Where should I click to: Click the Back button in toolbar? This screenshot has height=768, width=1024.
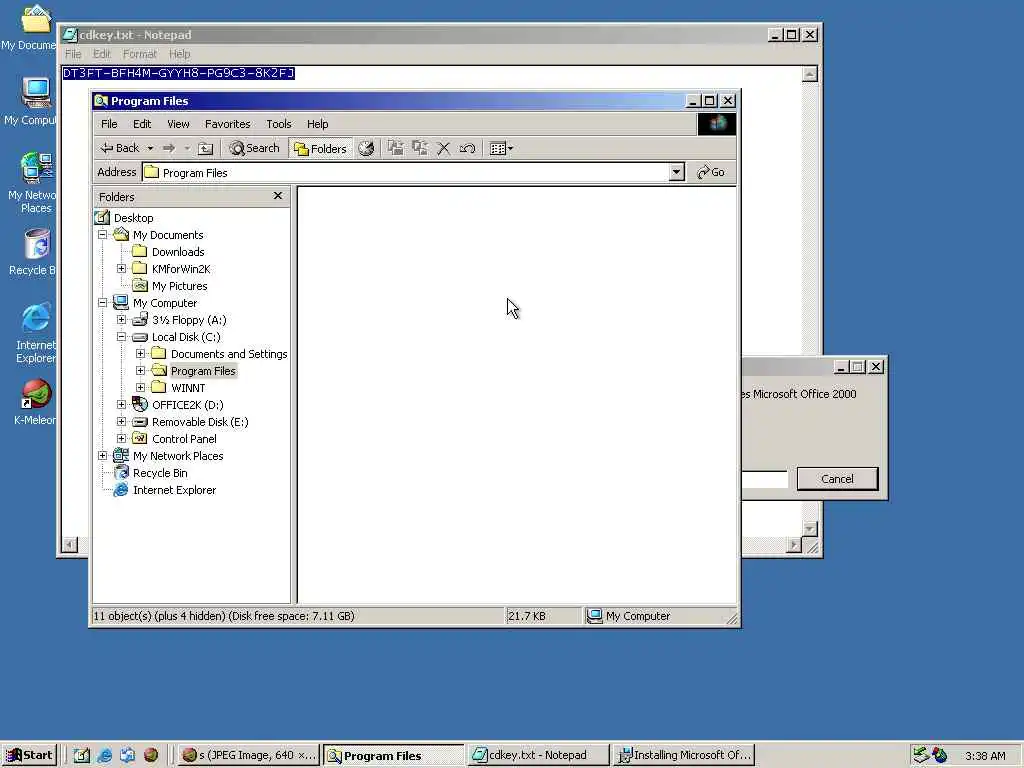click(120, 148)
